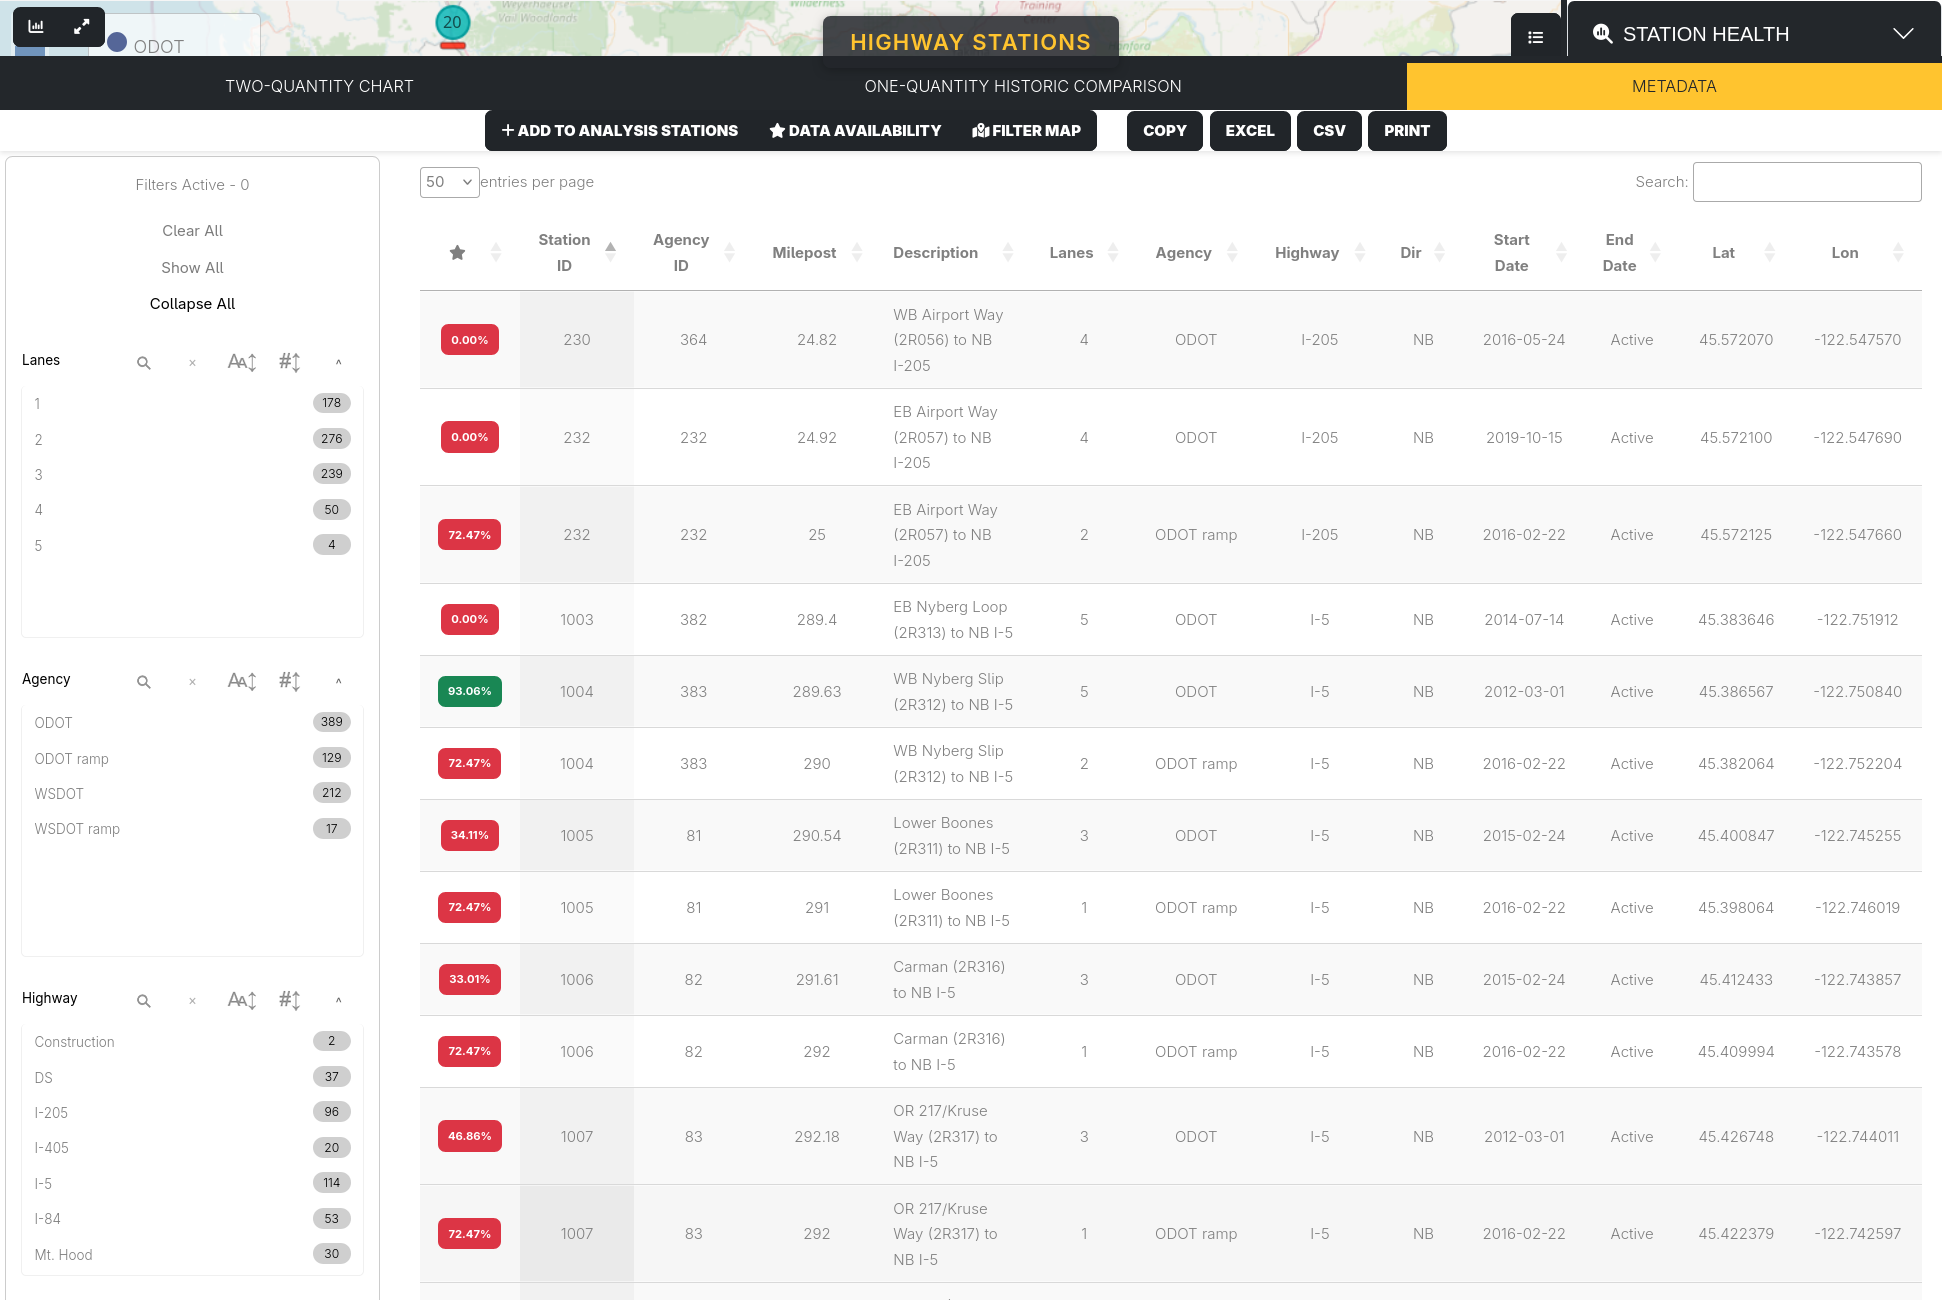Clear the Highway filter selection
Viewport: 1942px width, 1302px height.
tap(192, 1001)
